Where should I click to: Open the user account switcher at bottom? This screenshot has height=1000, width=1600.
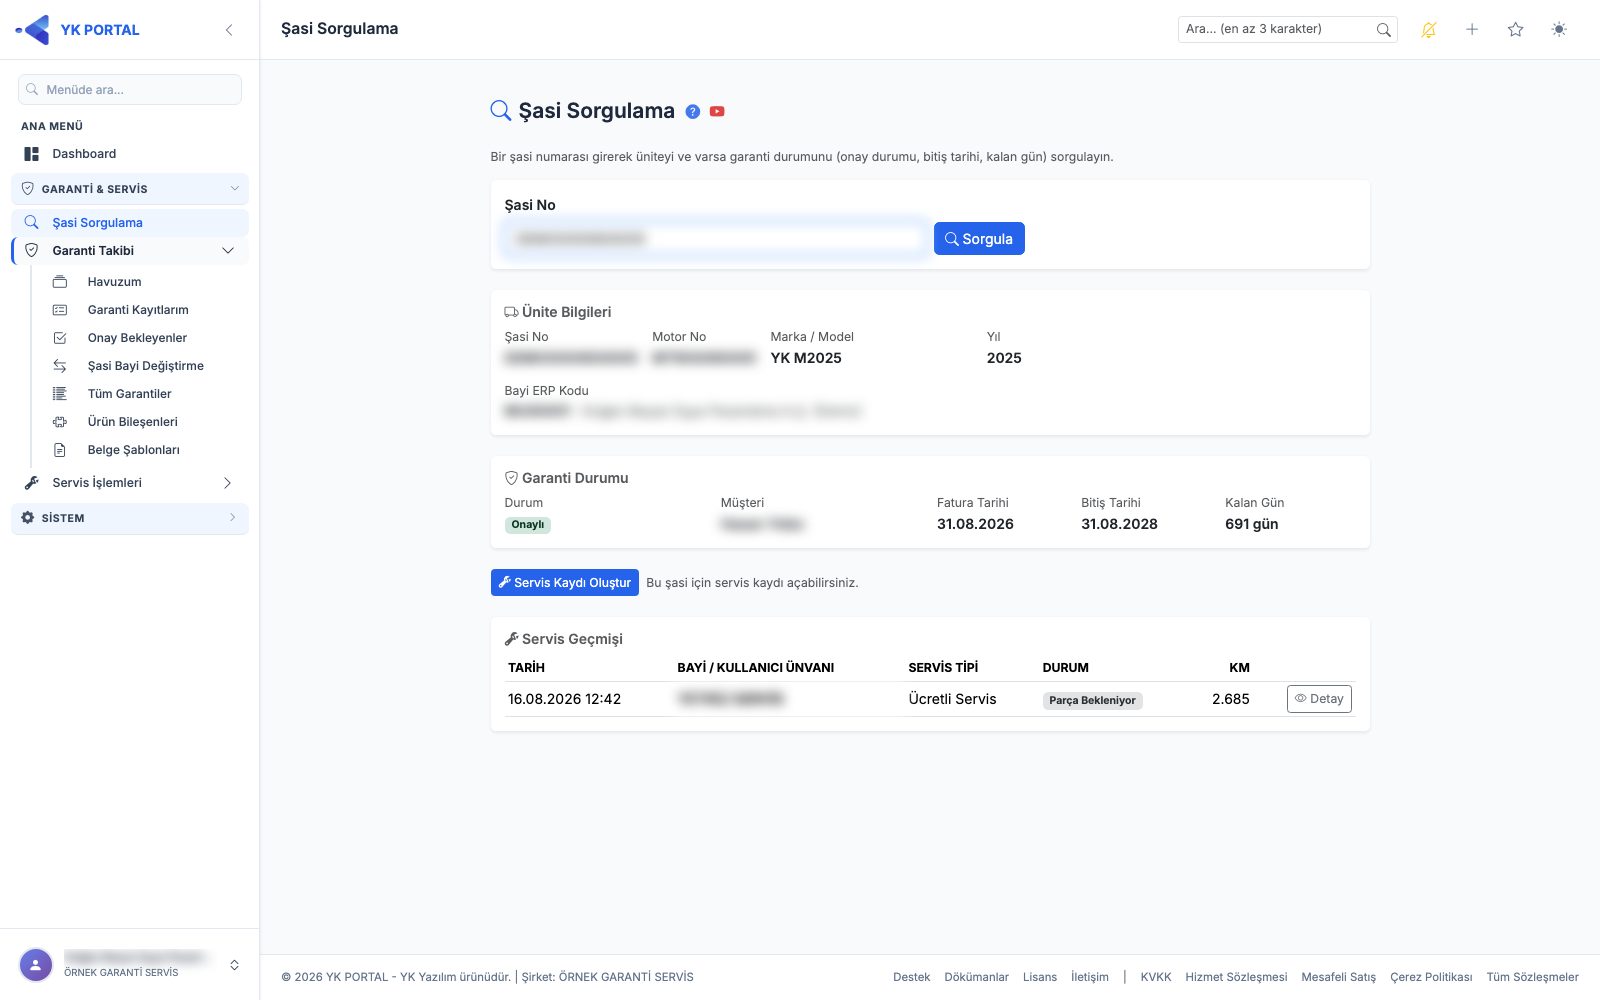coord(234,965)
